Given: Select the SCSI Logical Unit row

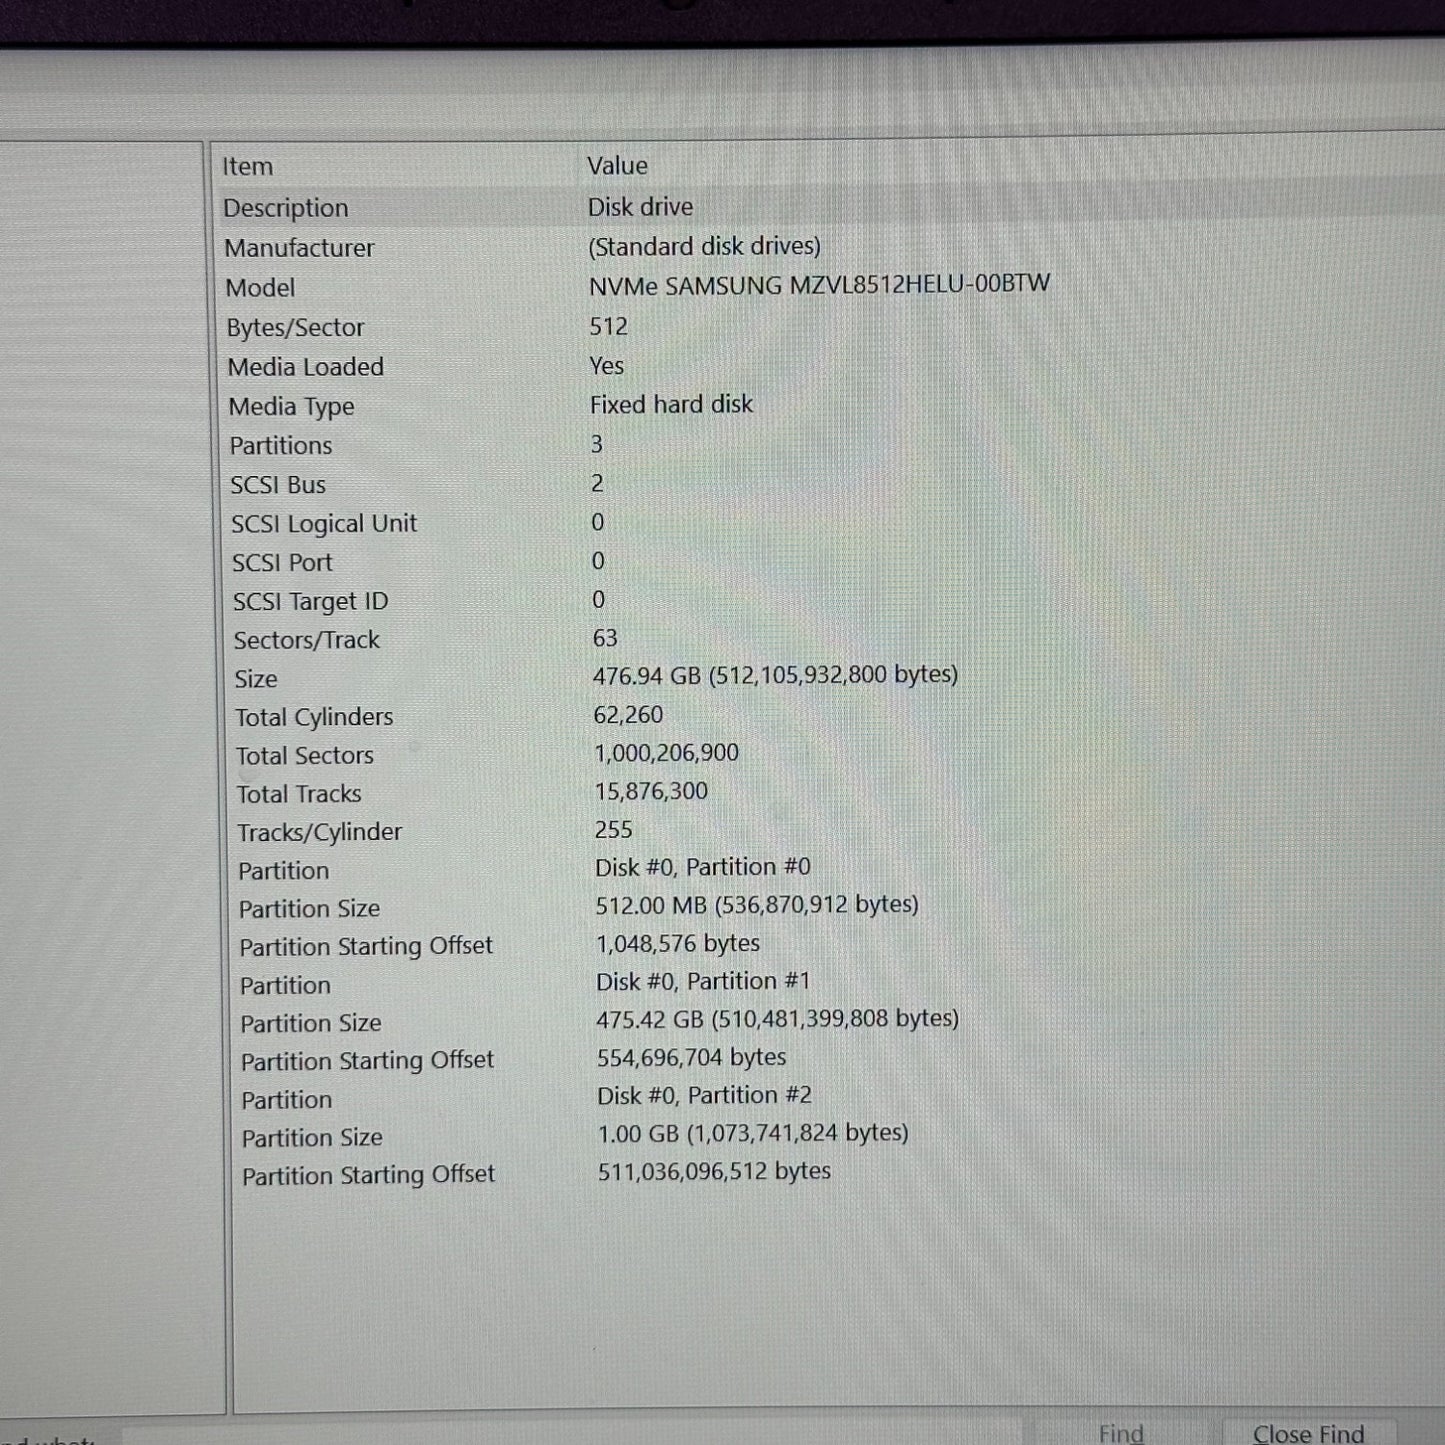Looking at the screenshot, I should (324, 524).
